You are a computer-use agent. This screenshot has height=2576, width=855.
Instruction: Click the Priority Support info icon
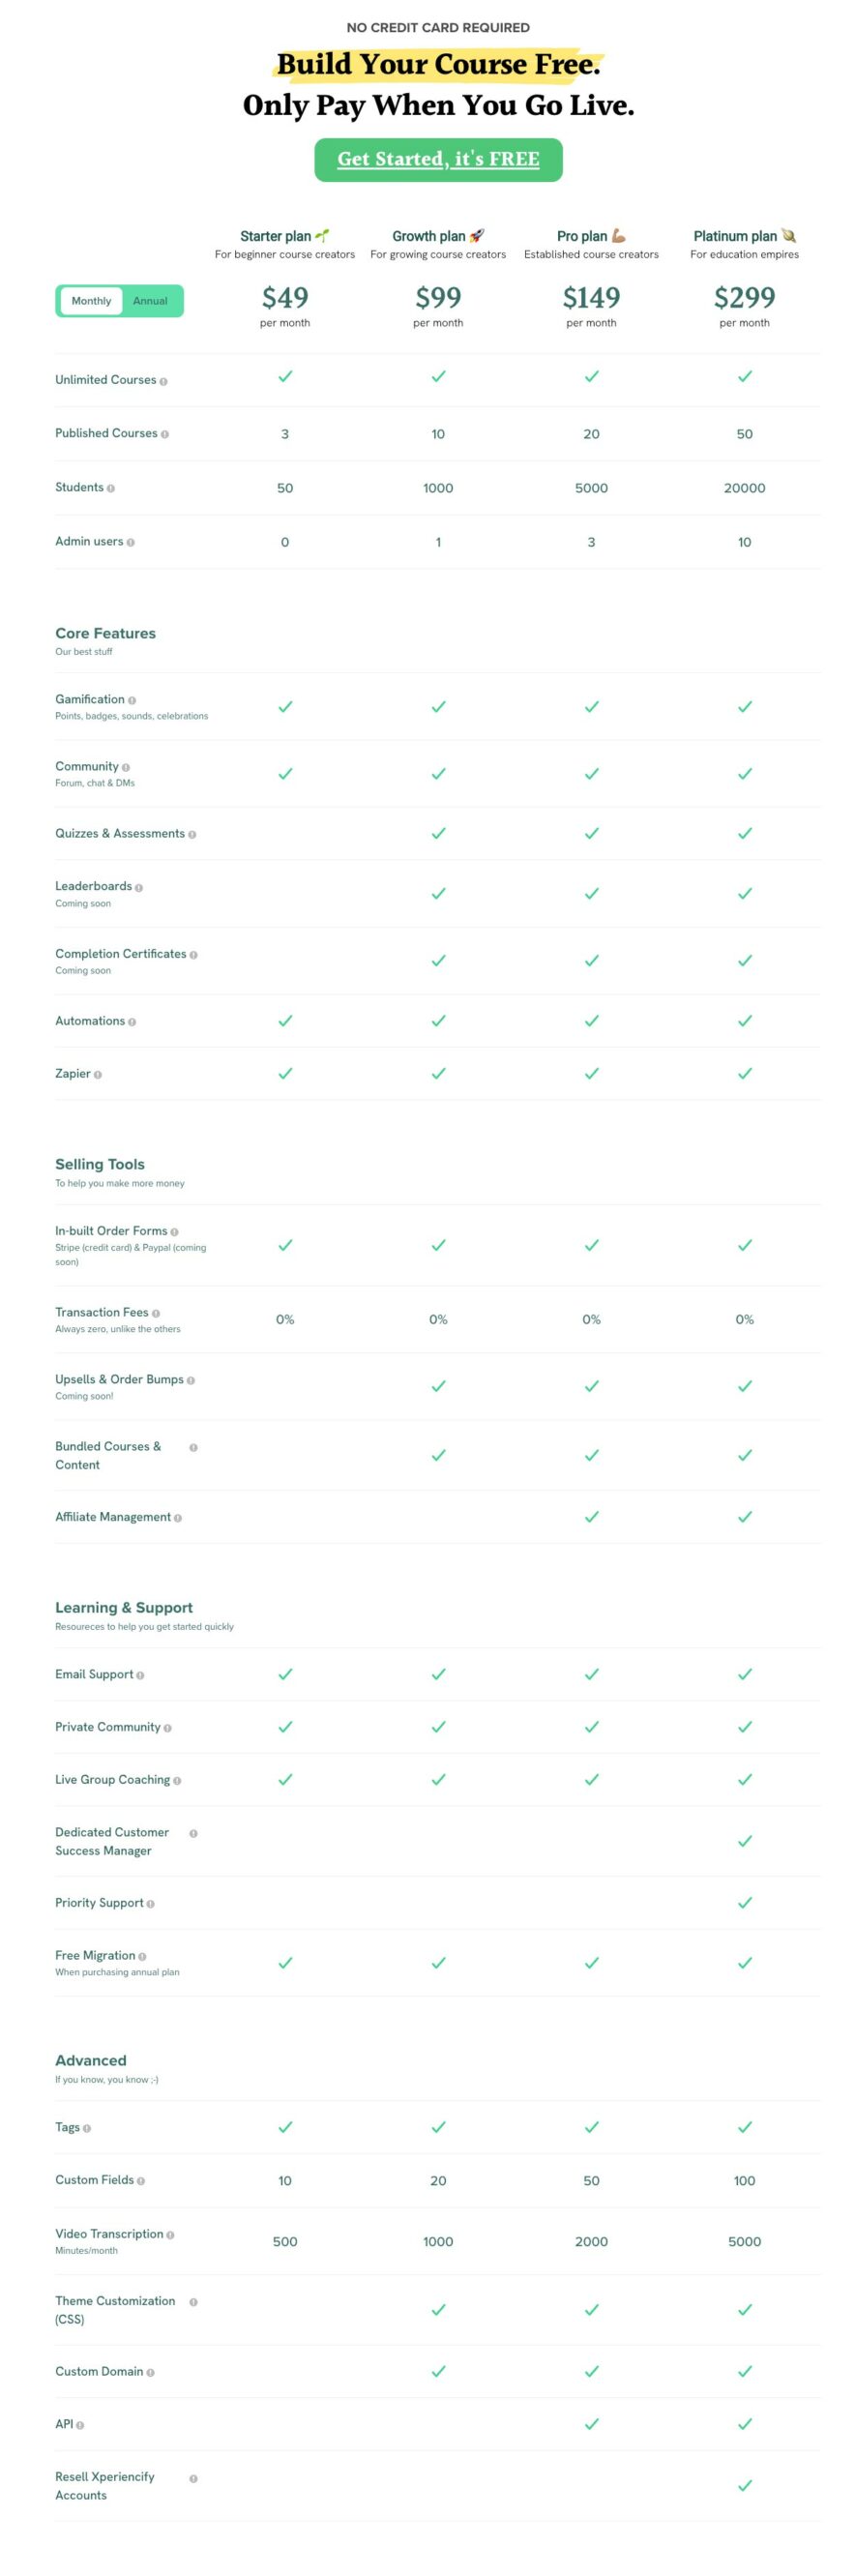point(151,1903)
